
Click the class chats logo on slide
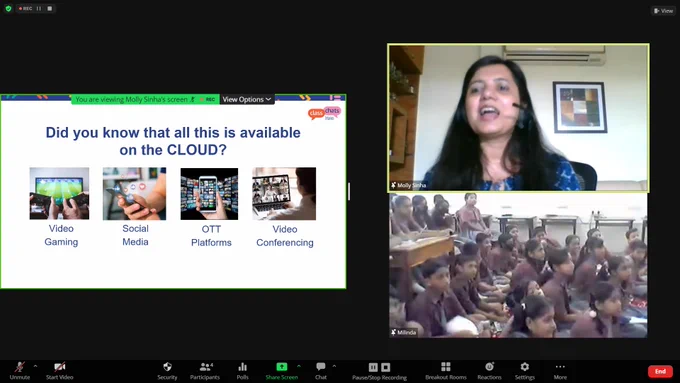pyautogui.click(x=325, y=113)
